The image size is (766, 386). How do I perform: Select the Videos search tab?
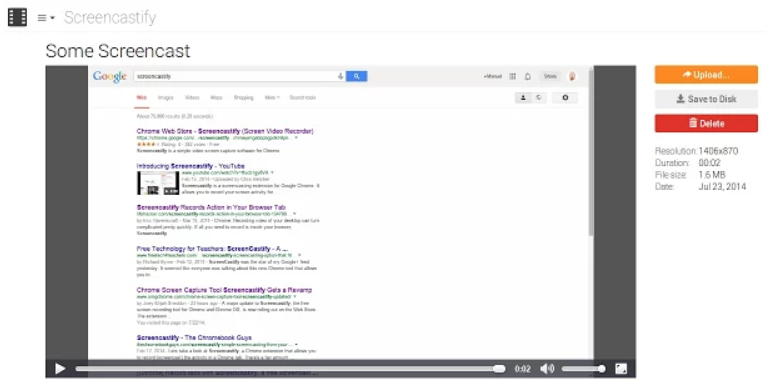click(192, 98)
